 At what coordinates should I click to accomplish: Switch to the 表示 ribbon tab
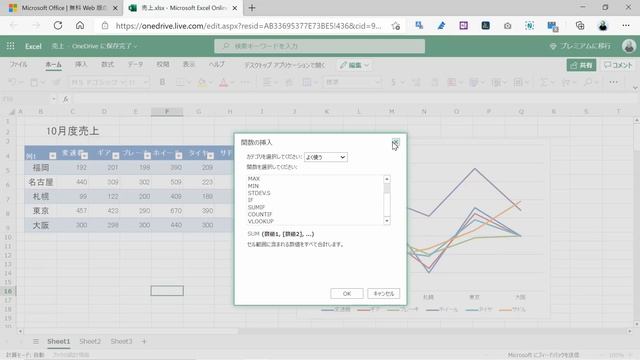[x=189, y=64]
